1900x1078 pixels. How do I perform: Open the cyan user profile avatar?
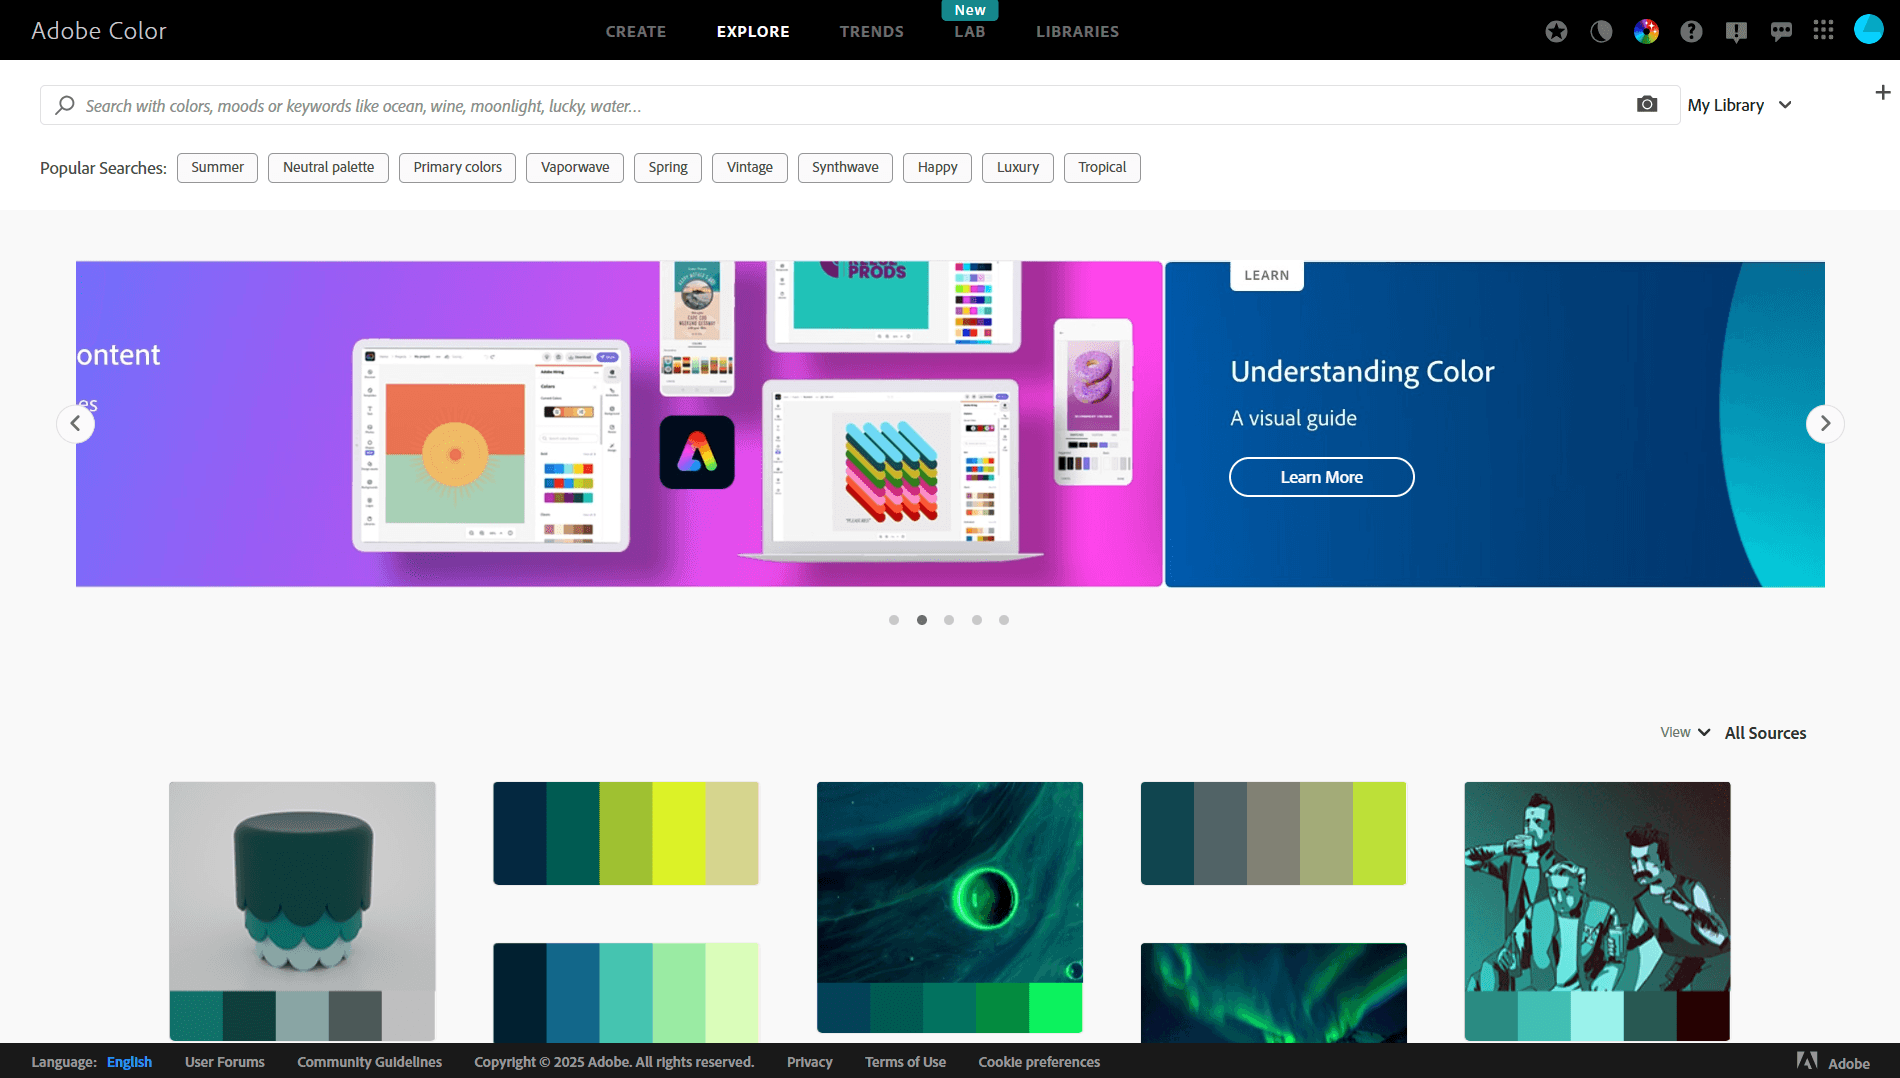[1868, 29]
